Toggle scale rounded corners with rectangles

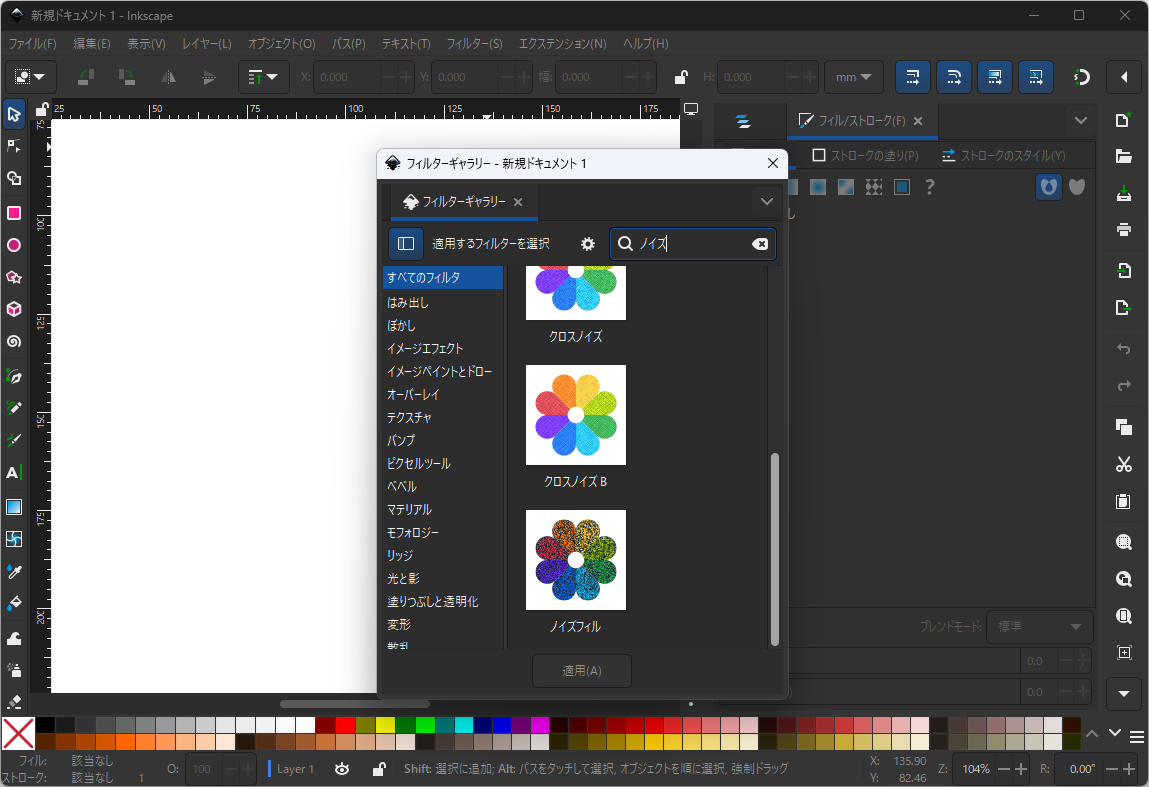953,77
